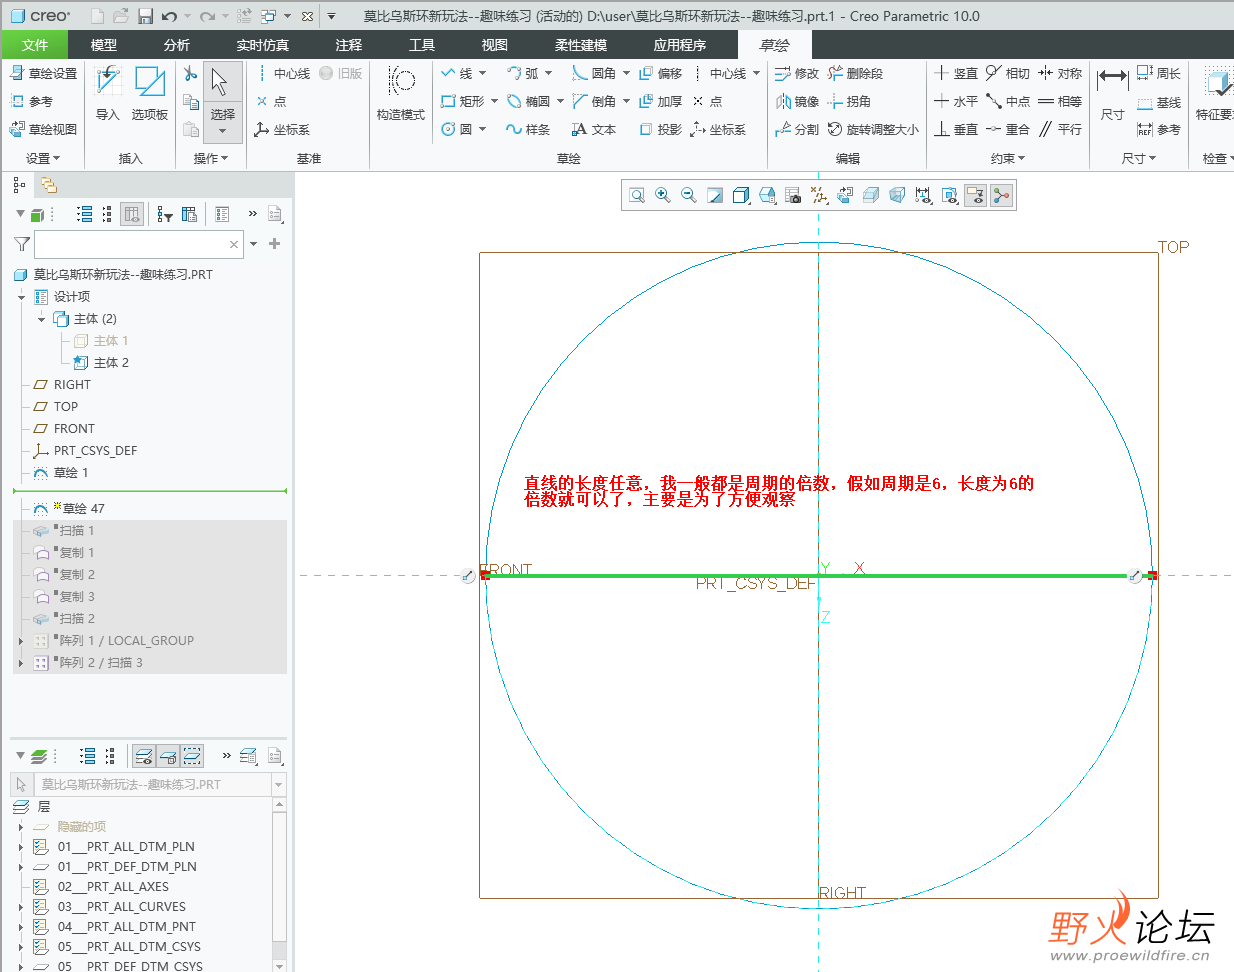This screenshot has height=972, width=1234.
Task: Switch to the 分析 ribbon tab
Action: click(x=177, y=45)
